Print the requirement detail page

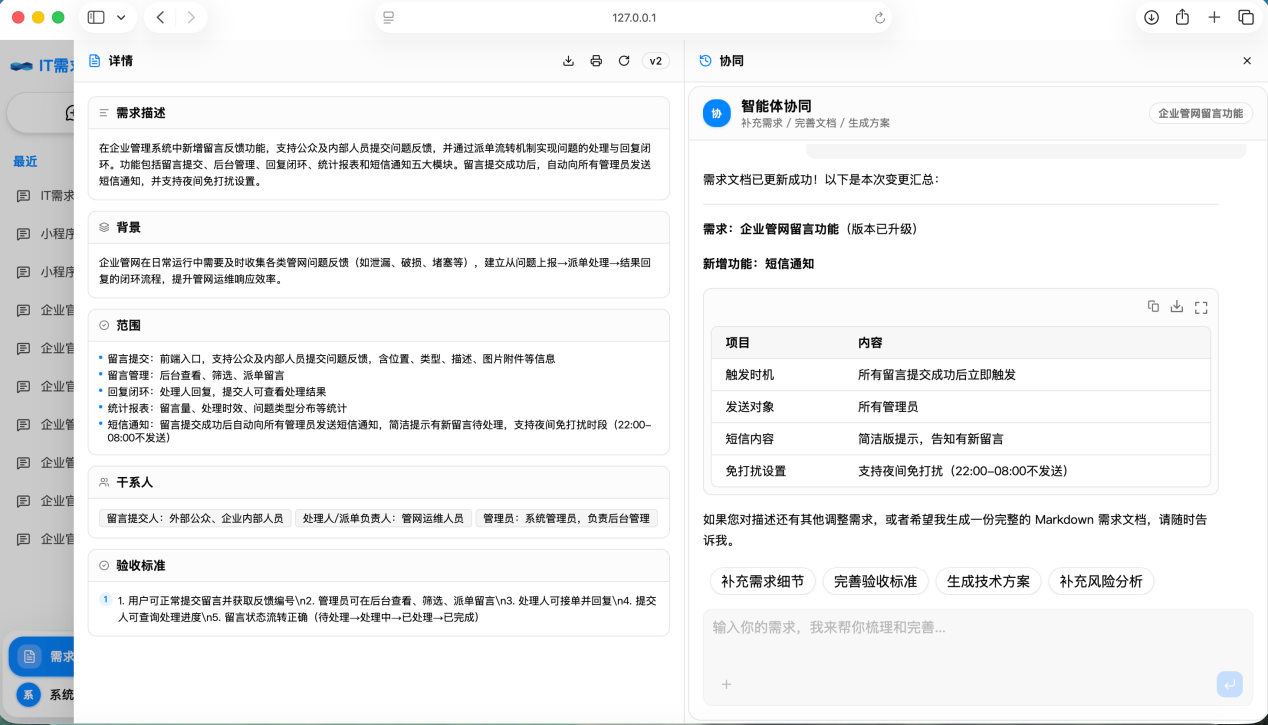596,61
